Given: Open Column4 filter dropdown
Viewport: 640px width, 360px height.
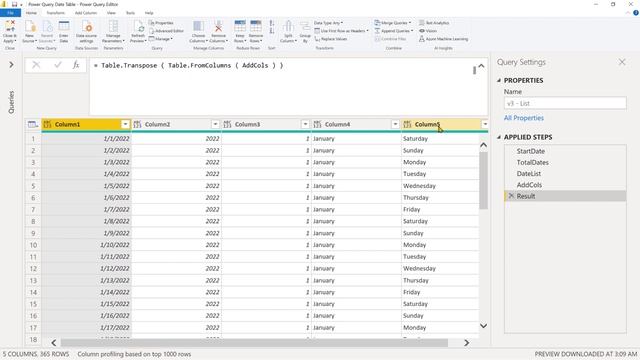Looking at the screenshot, I should coord(395,124).
